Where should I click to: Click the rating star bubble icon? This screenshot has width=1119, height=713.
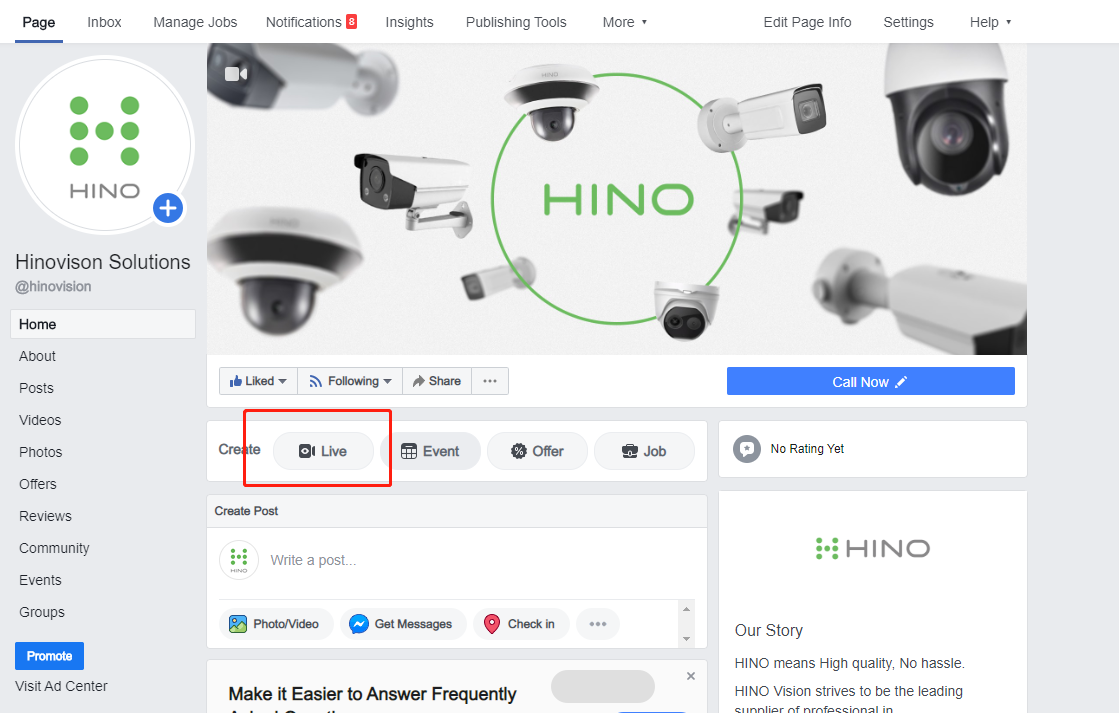click(x=746, y=449)
